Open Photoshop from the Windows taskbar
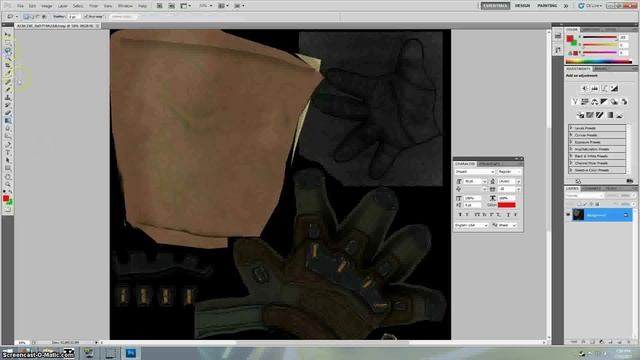This screenshot has width=640, height=360. point(131,353)
